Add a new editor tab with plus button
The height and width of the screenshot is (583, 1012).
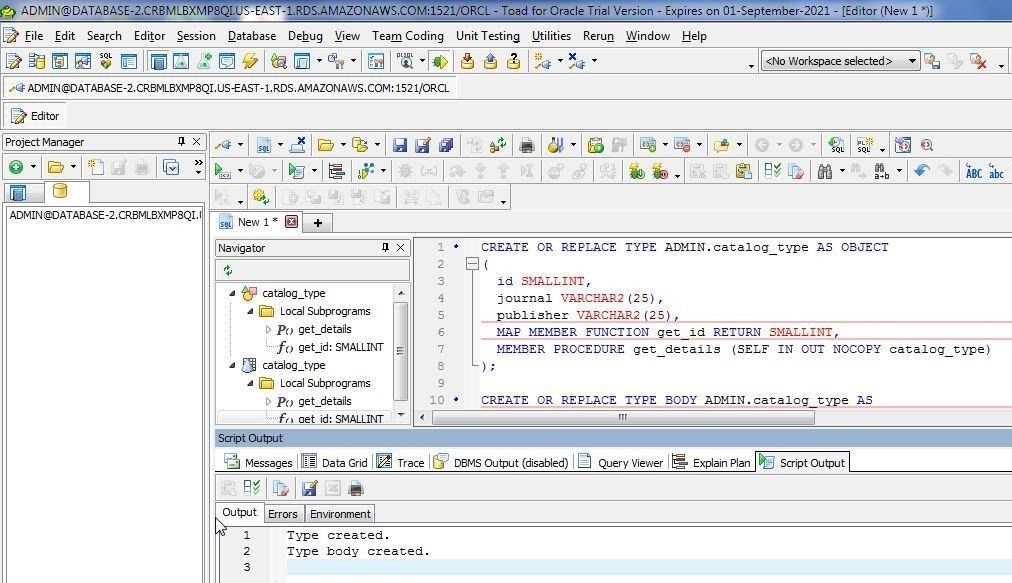(318, 223)
